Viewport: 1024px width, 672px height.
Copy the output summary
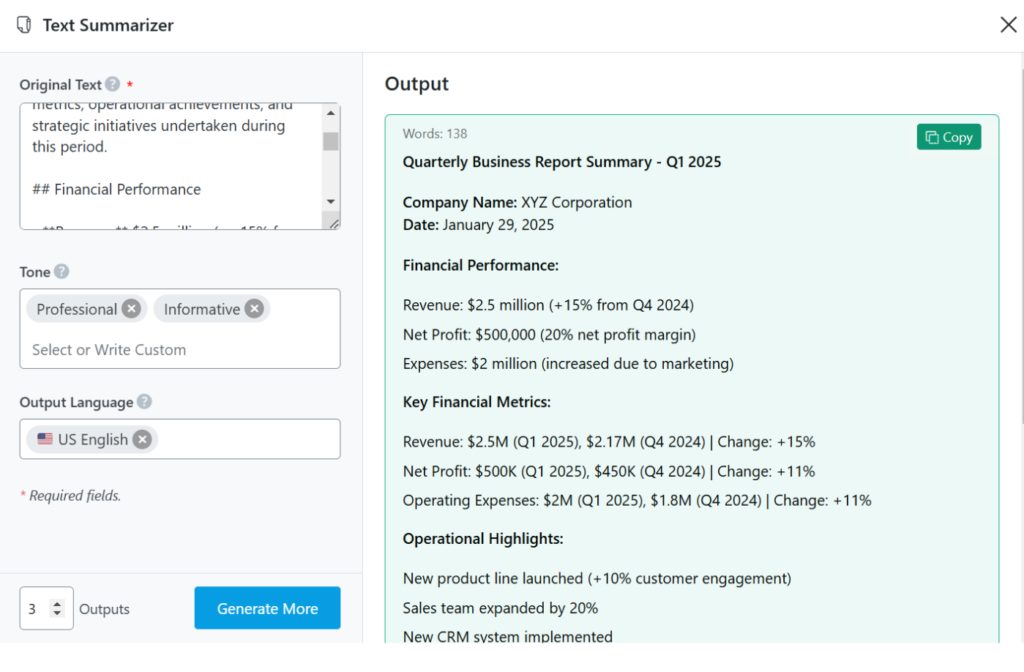coord(948,137)
